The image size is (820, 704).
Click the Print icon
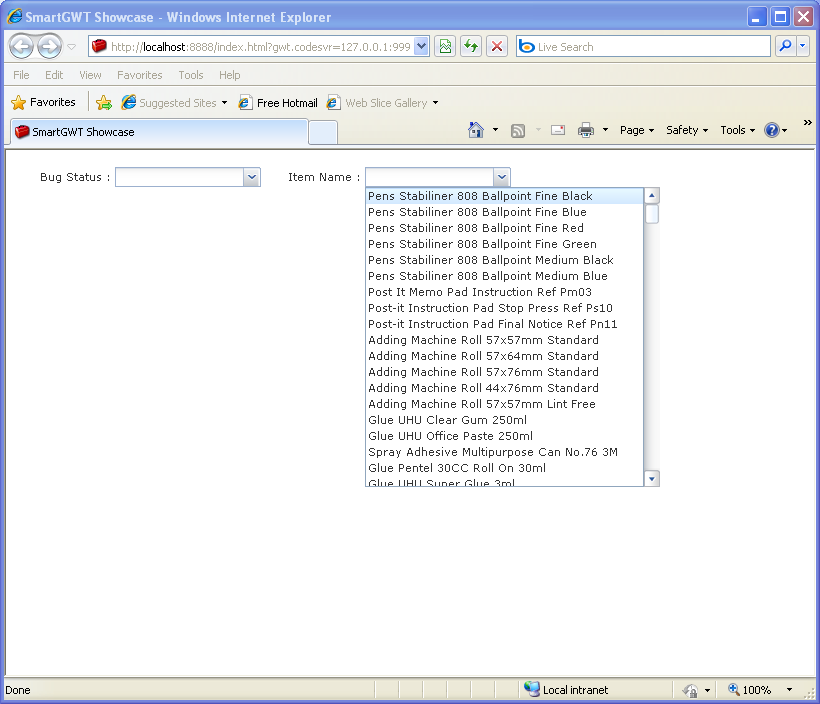click(x=586, y=130)
